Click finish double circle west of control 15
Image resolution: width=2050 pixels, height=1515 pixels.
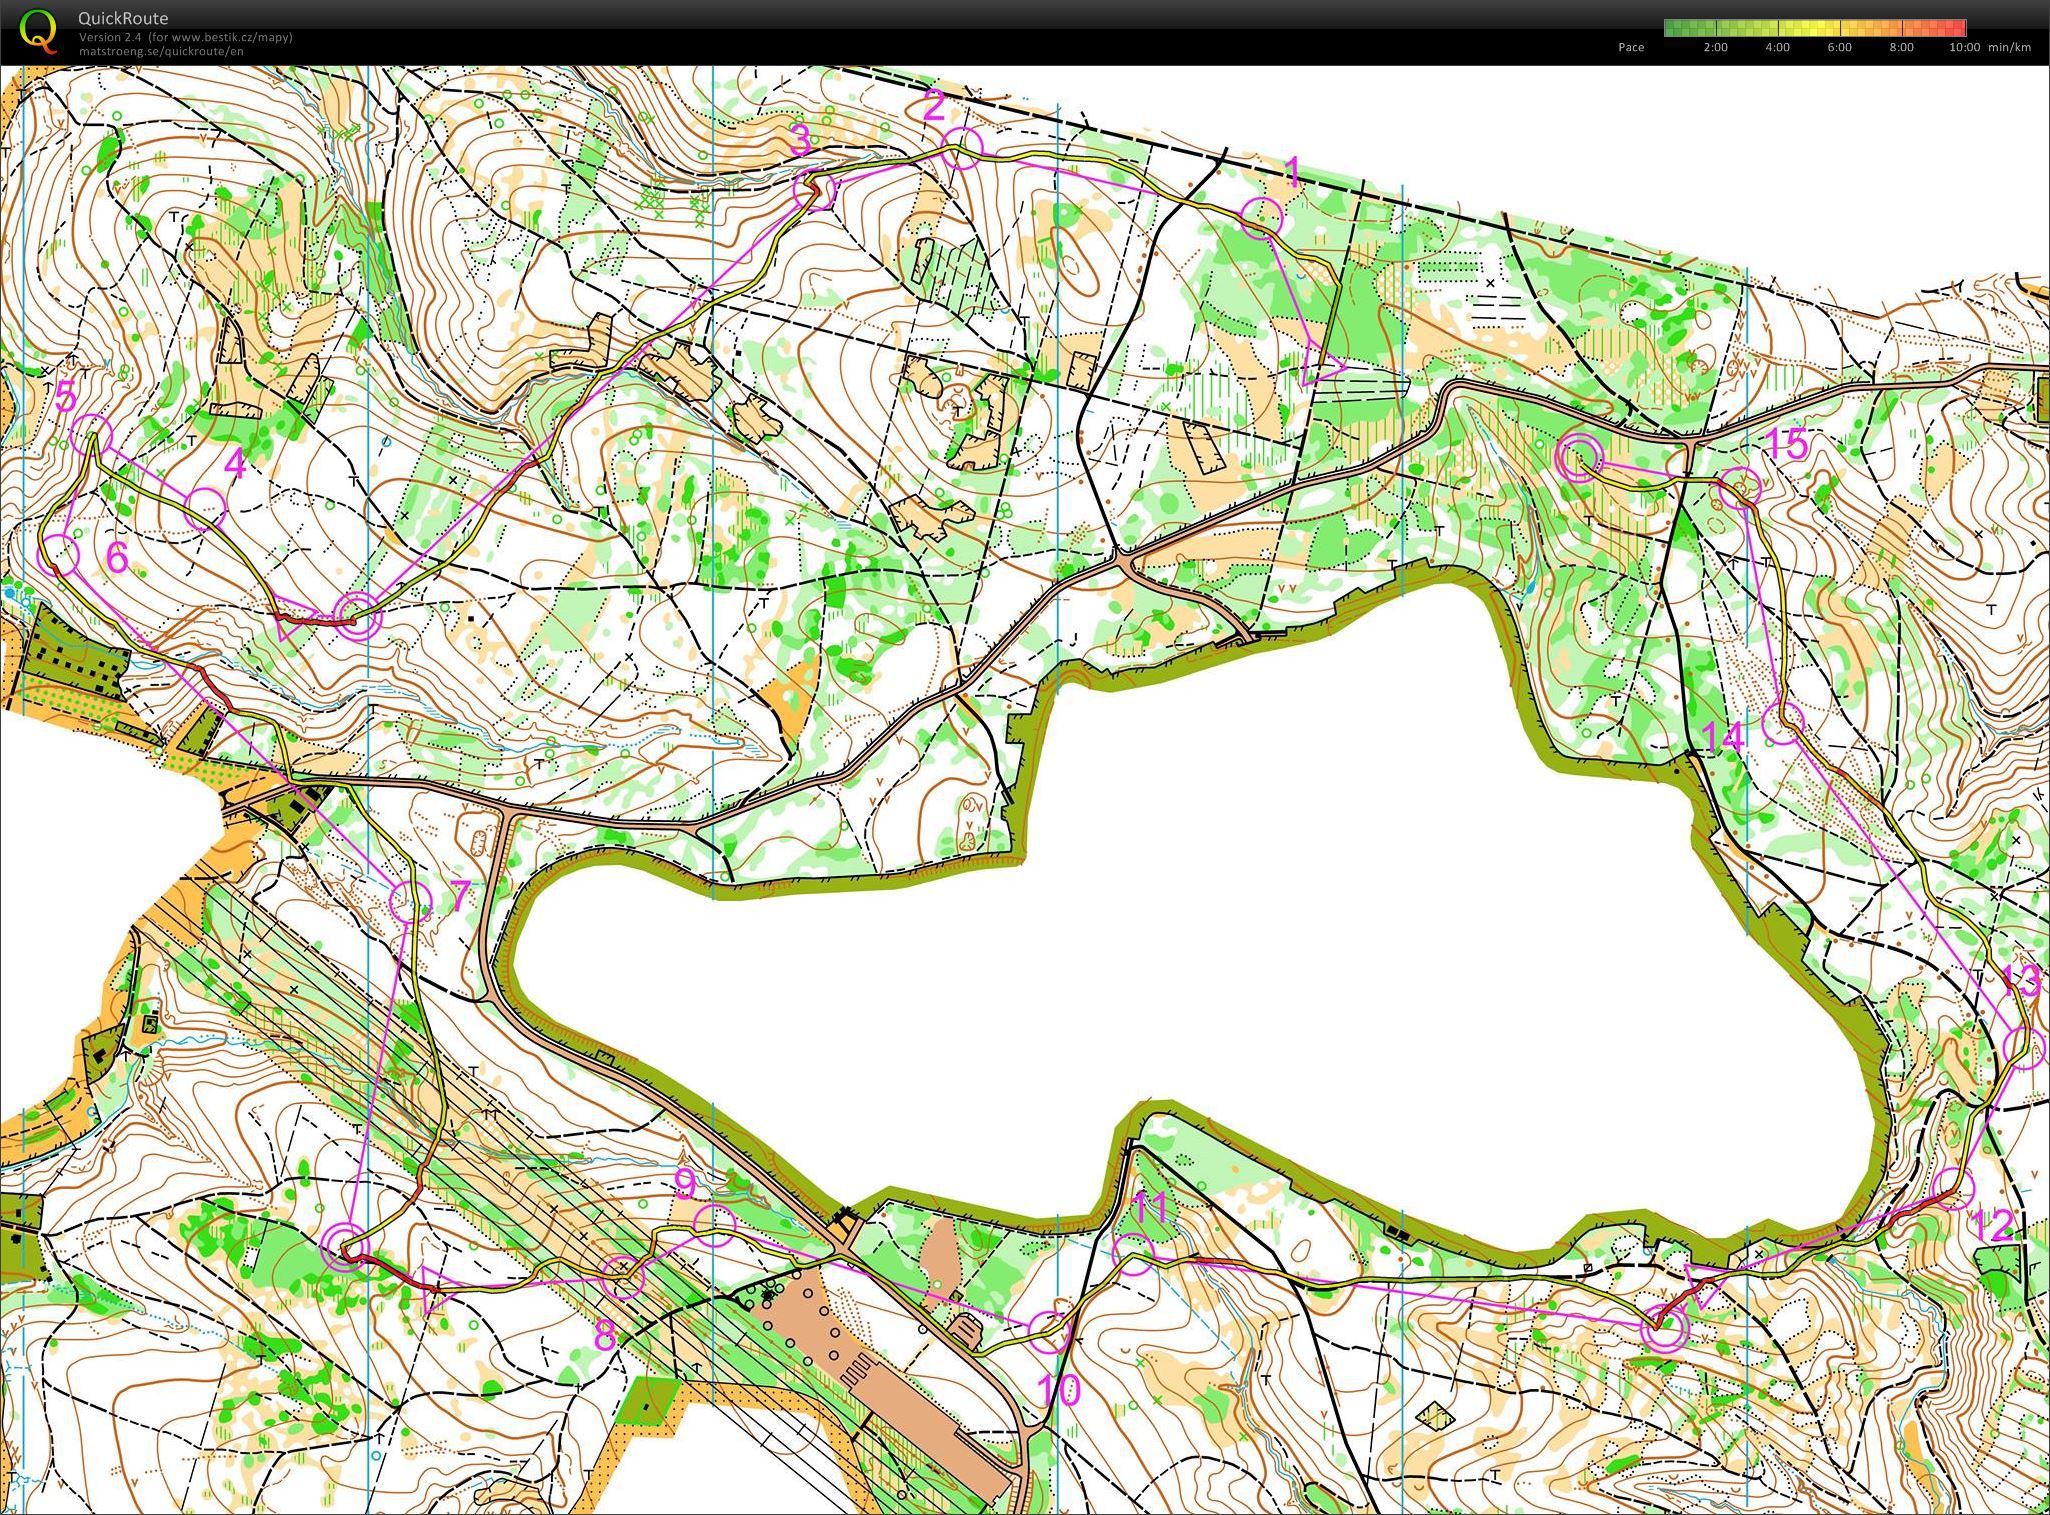(1580, 457)
